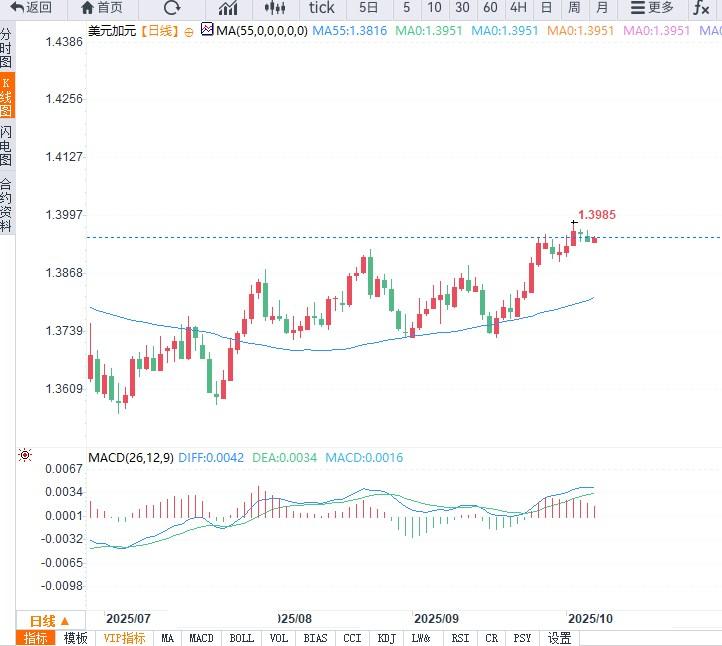Apply the MA indicator from bottom bar

168,638
